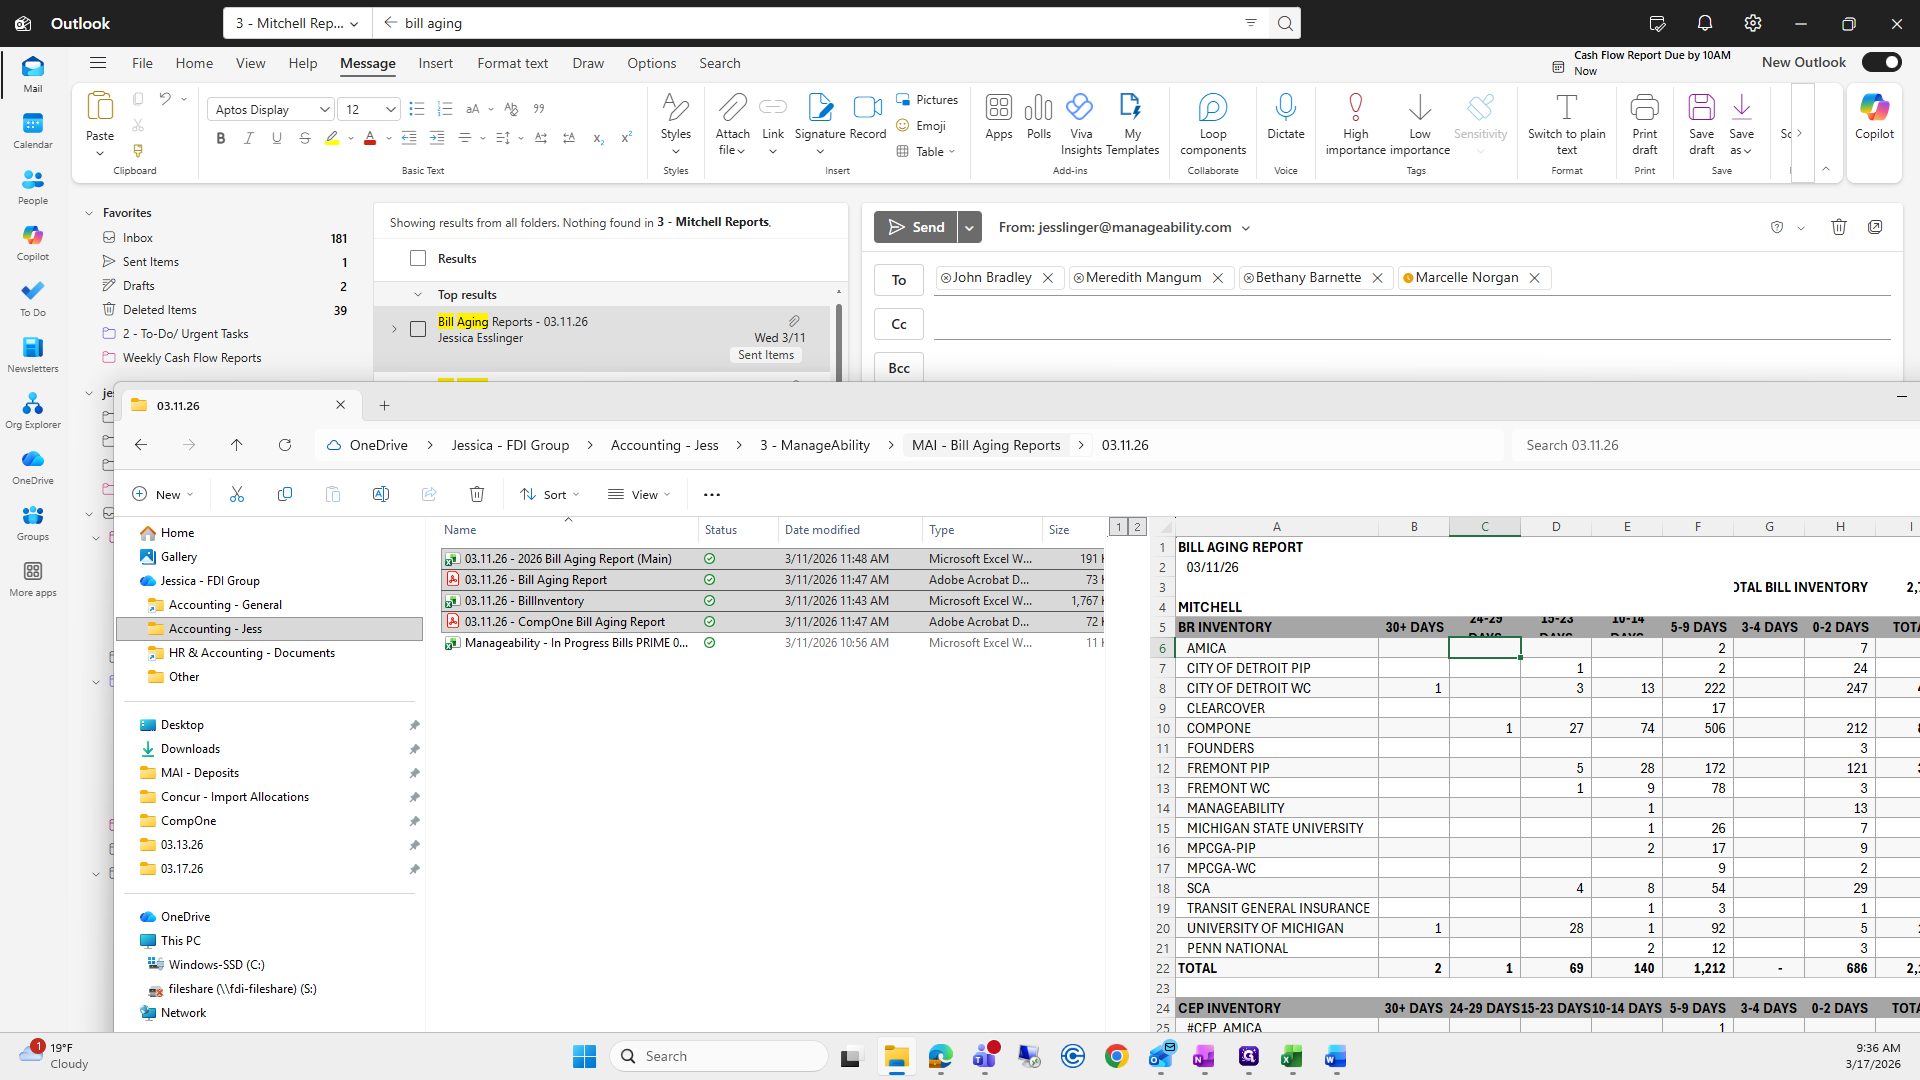This screenshot has width=1920, height=1080.
Task: Discard draft with trash icon
Action: coord(1838,227)
